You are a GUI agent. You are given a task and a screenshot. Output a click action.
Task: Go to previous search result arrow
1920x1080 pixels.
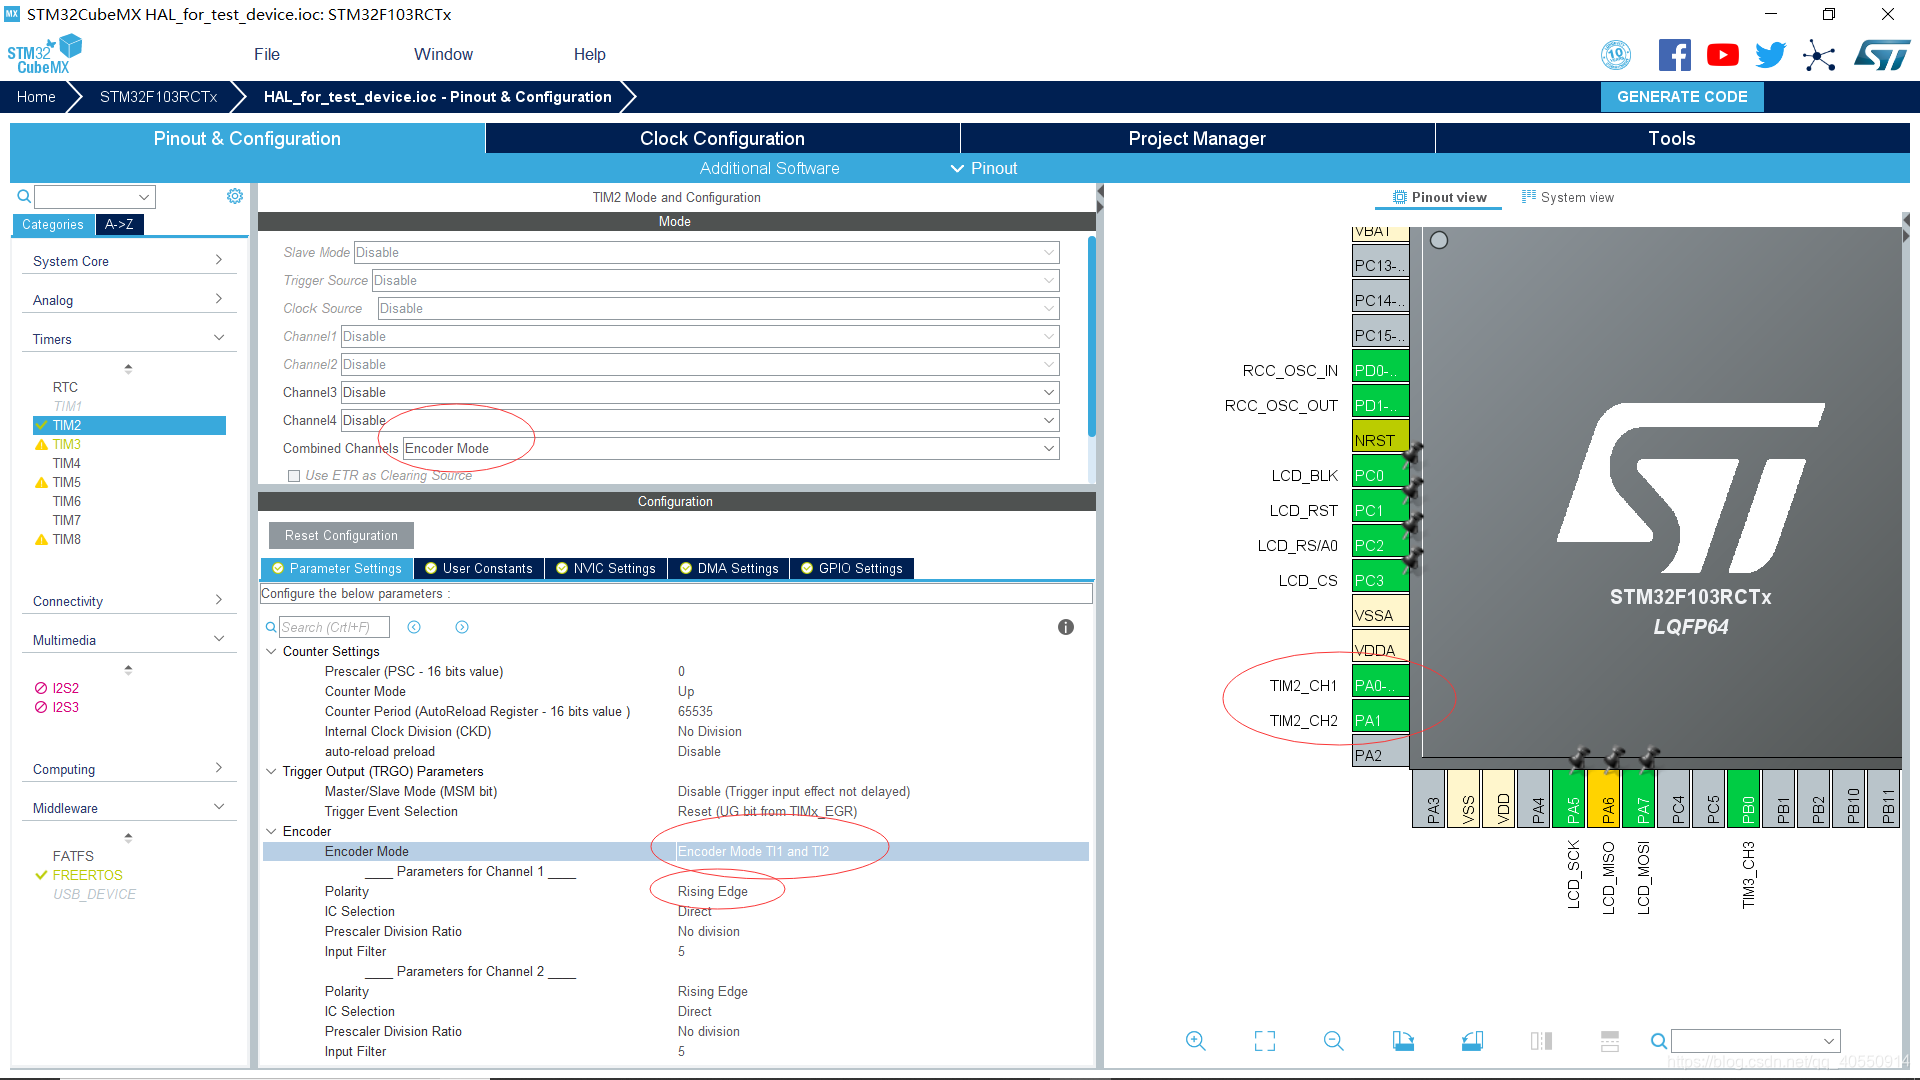click(414, 627)
